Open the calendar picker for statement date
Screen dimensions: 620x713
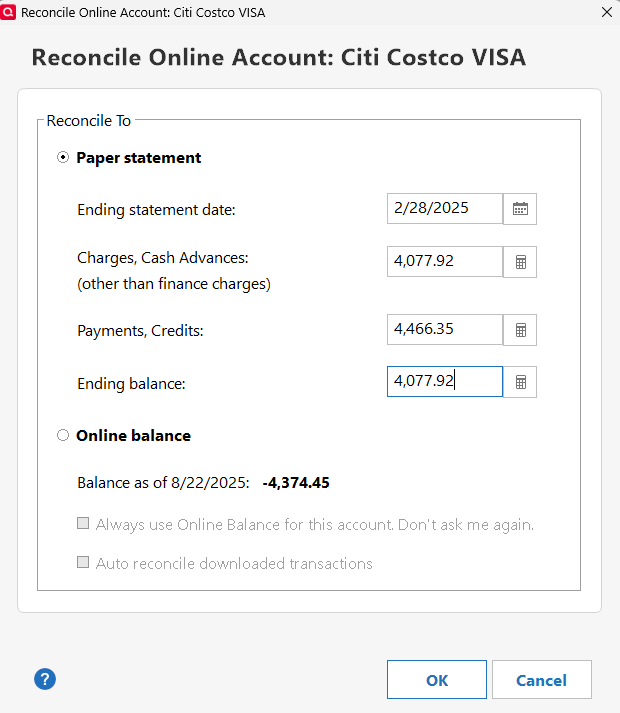520,209
